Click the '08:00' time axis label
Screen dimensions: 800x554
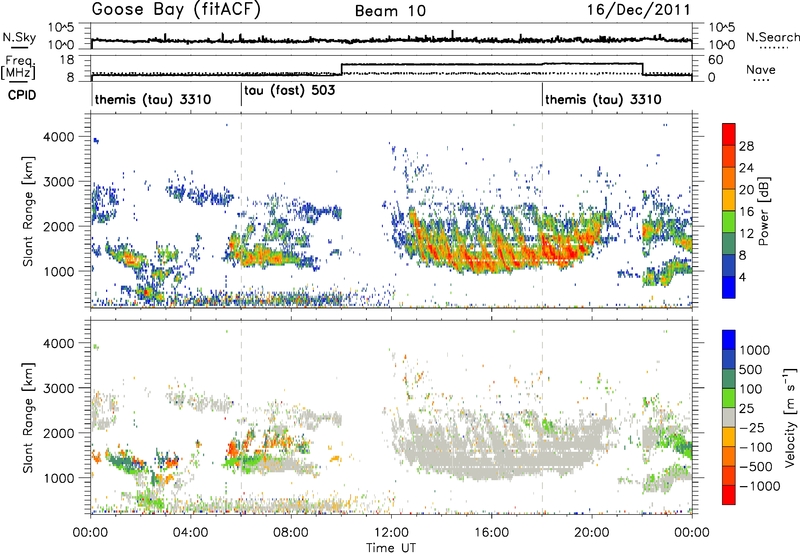[290, 533]
